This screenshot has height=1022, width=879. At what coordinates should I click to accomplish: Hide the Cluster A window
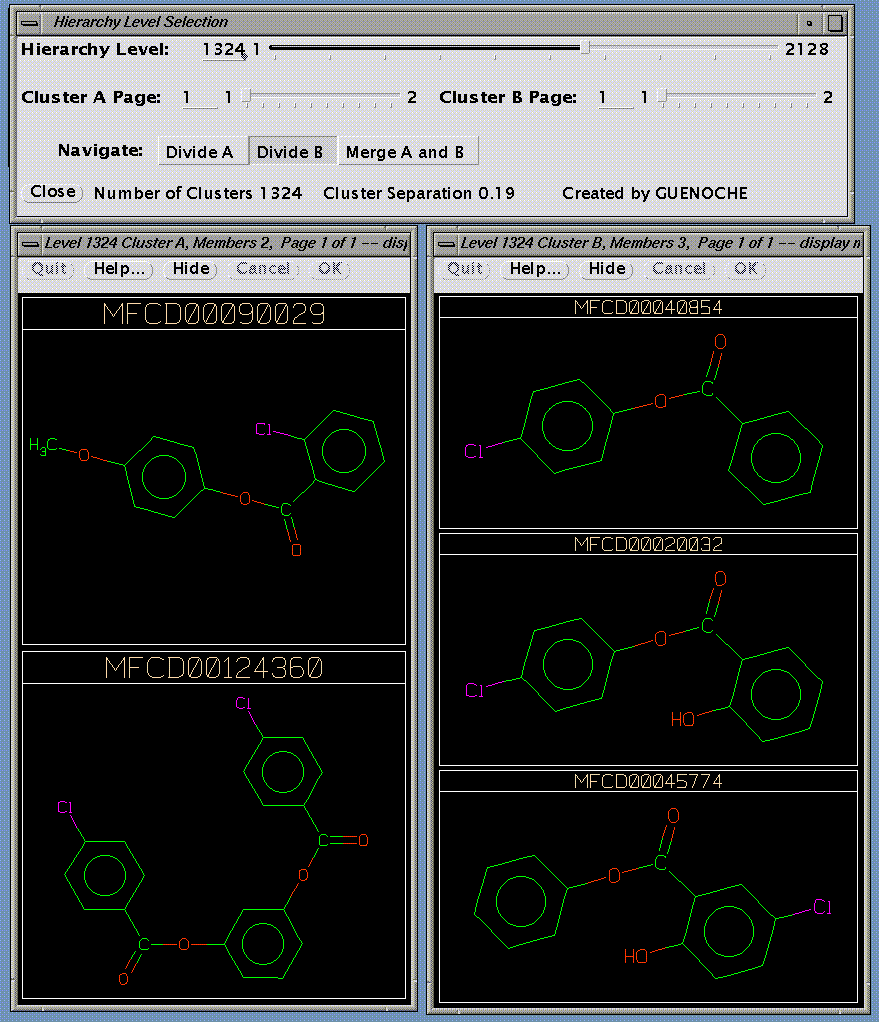pos(191,269)
